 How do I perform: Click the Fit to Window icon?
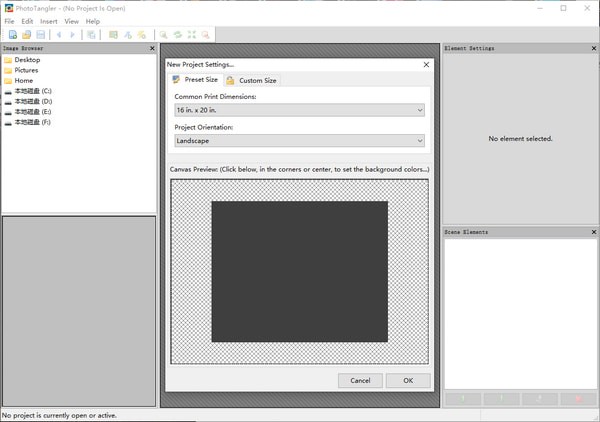coord(192,35)
